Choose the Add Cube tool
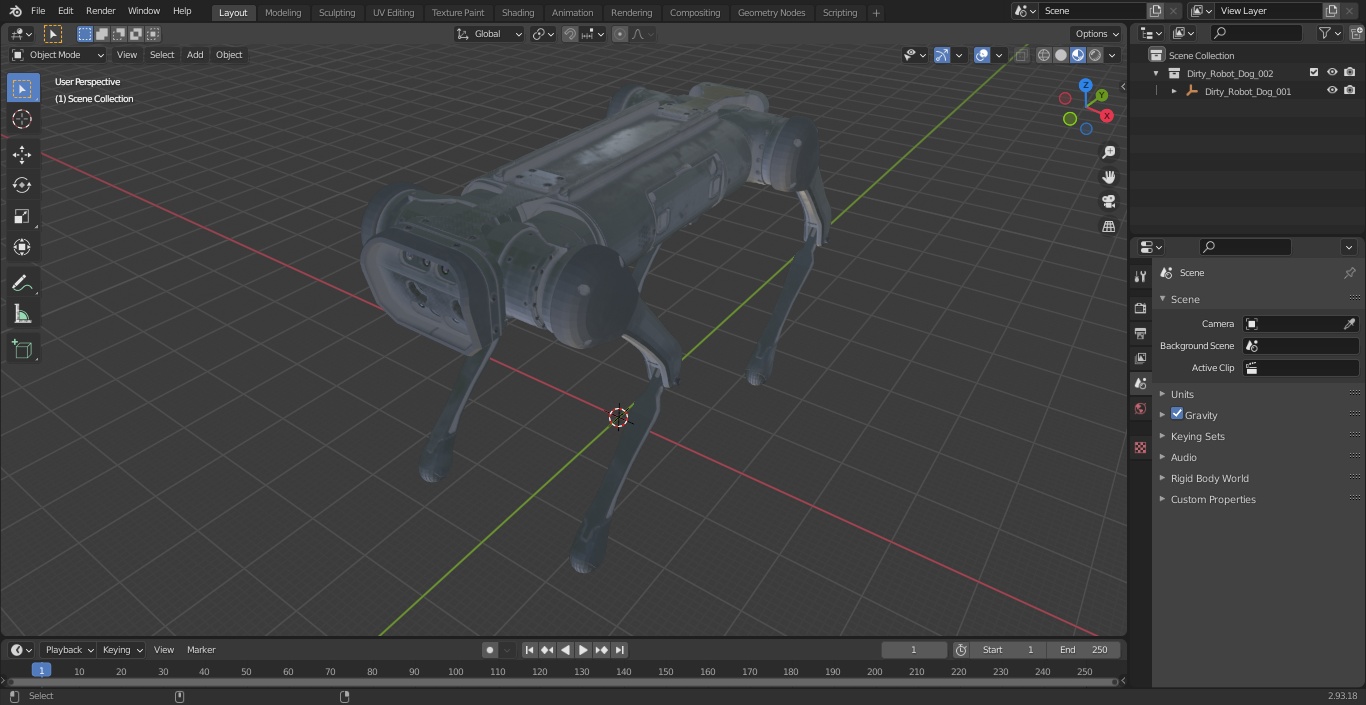 pos(22,350)
